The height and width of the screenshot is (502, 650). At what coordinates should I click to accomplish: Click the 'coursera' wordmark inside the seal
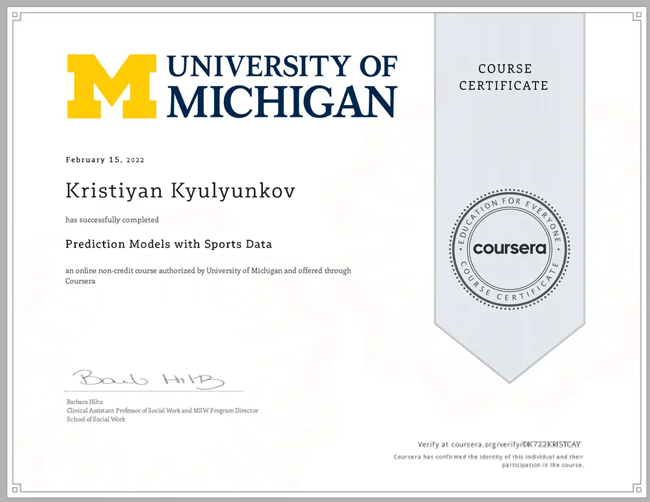pyautogui.click(x=509, y=248)
